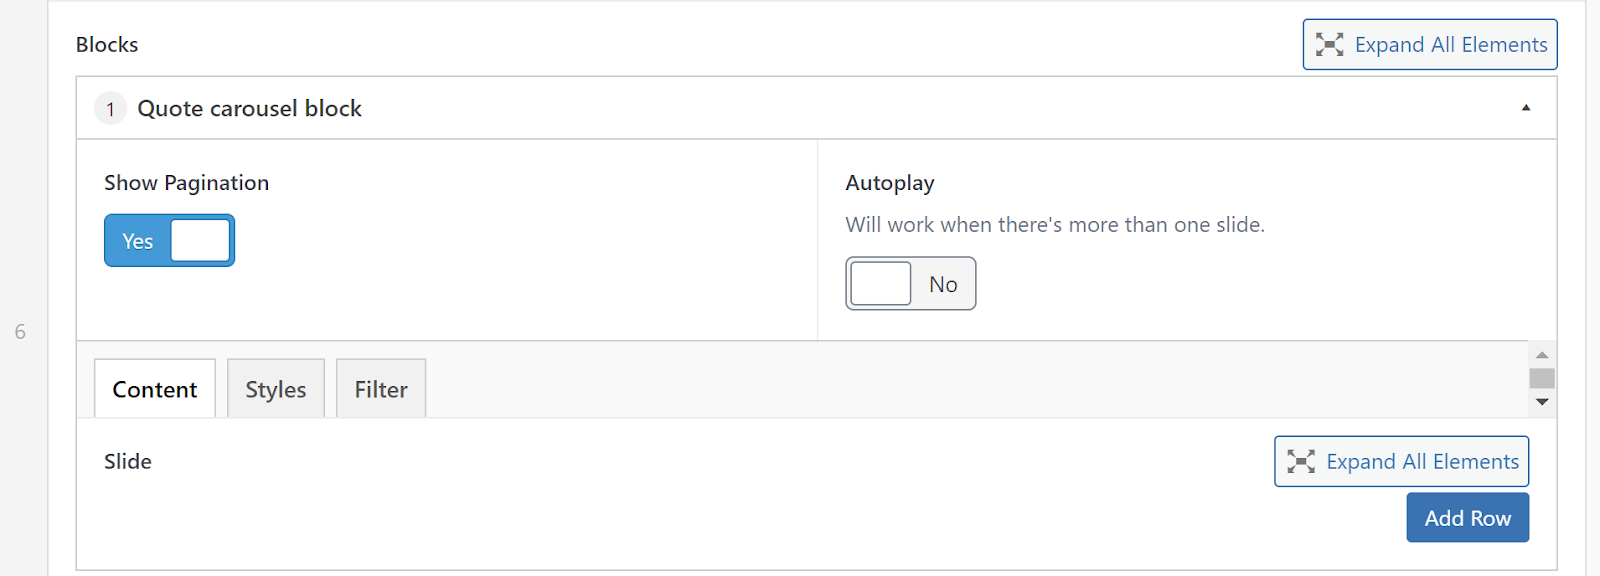Open the Filter tab
This screenshot has width=1600, height=576.
pyautogui.click(x=381, y=389)
